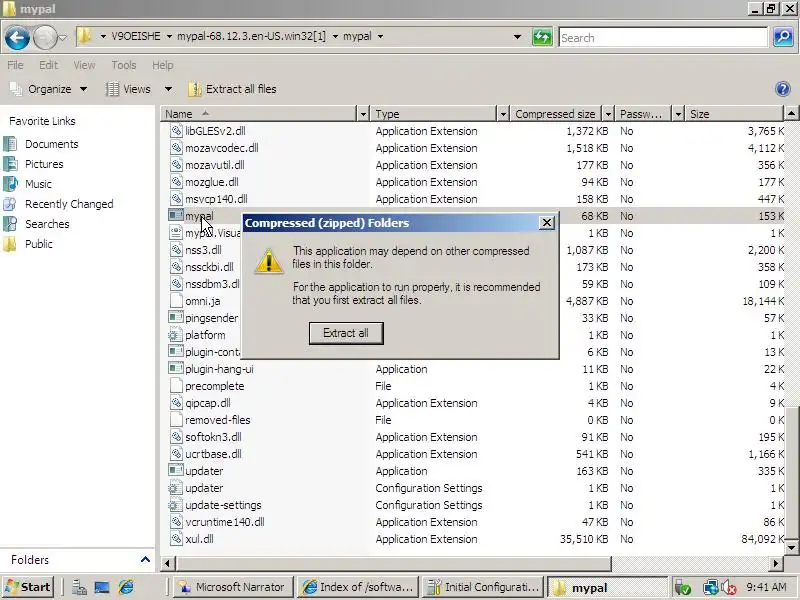Click Extract all files in toolbar
This screenshot has height=600, width=800.
232,89
